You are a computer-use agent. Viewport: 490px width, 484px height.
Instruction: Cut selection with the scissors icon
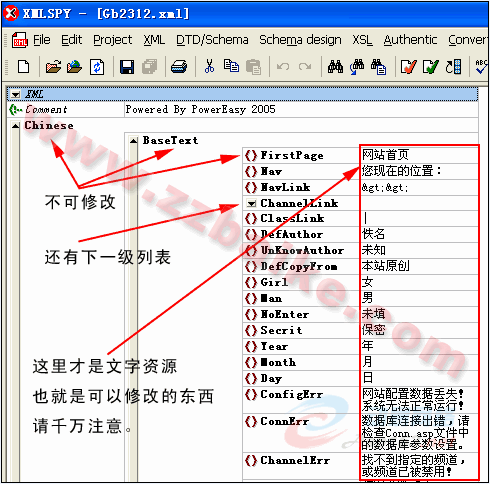pos(209,66)
